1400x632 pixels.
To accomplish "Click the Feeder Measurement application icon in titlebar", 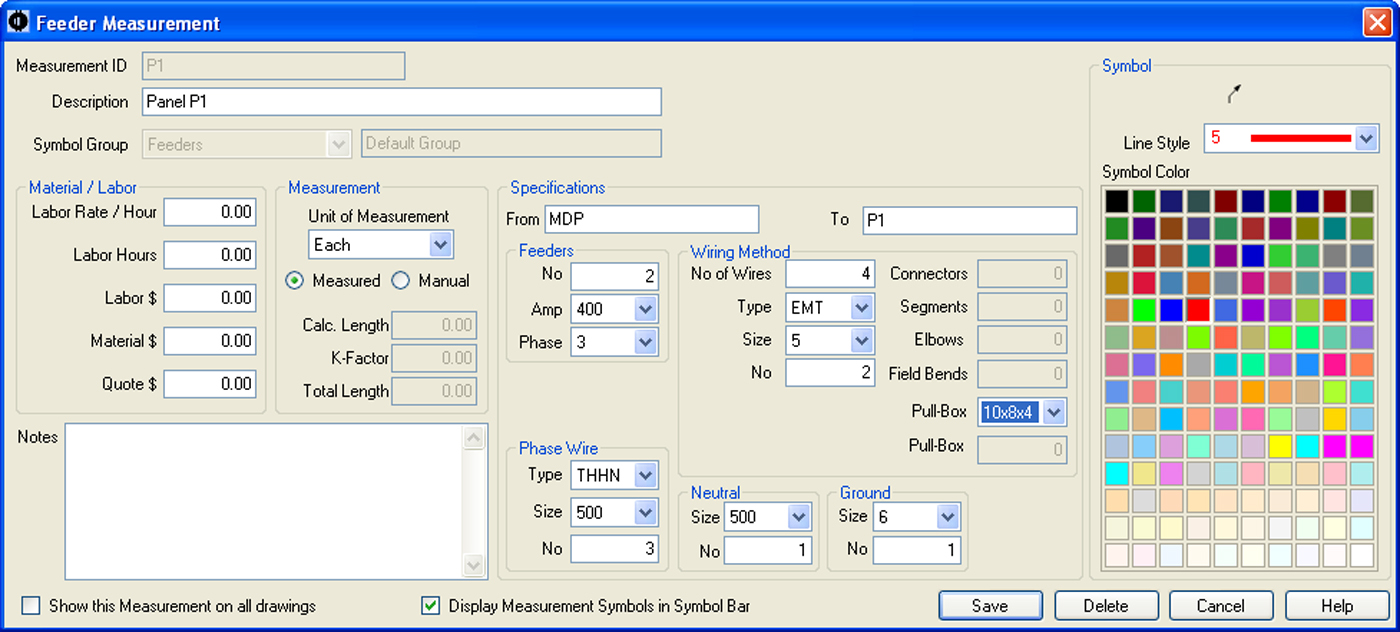I will (18, 20).
